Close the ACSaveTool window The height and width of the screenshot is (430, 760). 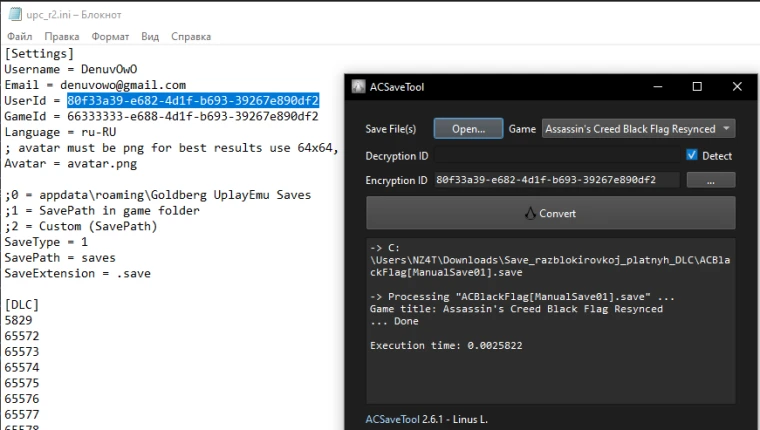pyautogui.click(x=737, y=86)
